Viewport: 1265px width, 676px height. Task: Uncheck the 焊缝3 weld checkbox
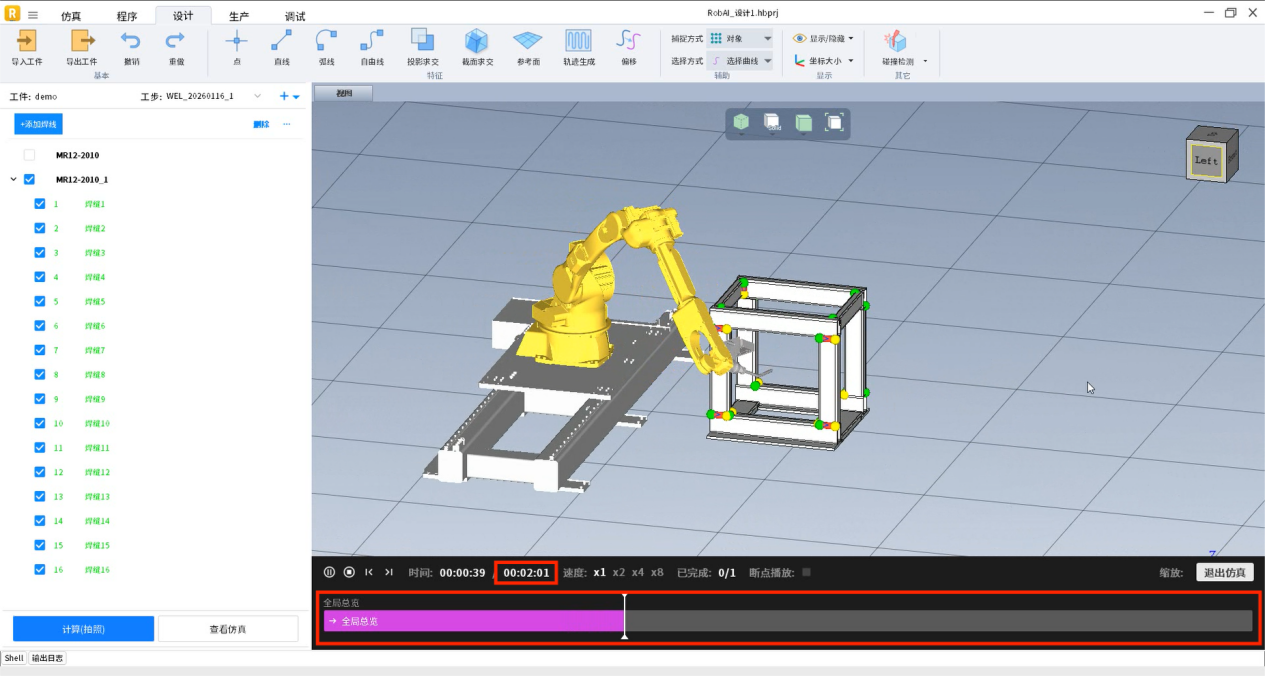coord(40,253)
